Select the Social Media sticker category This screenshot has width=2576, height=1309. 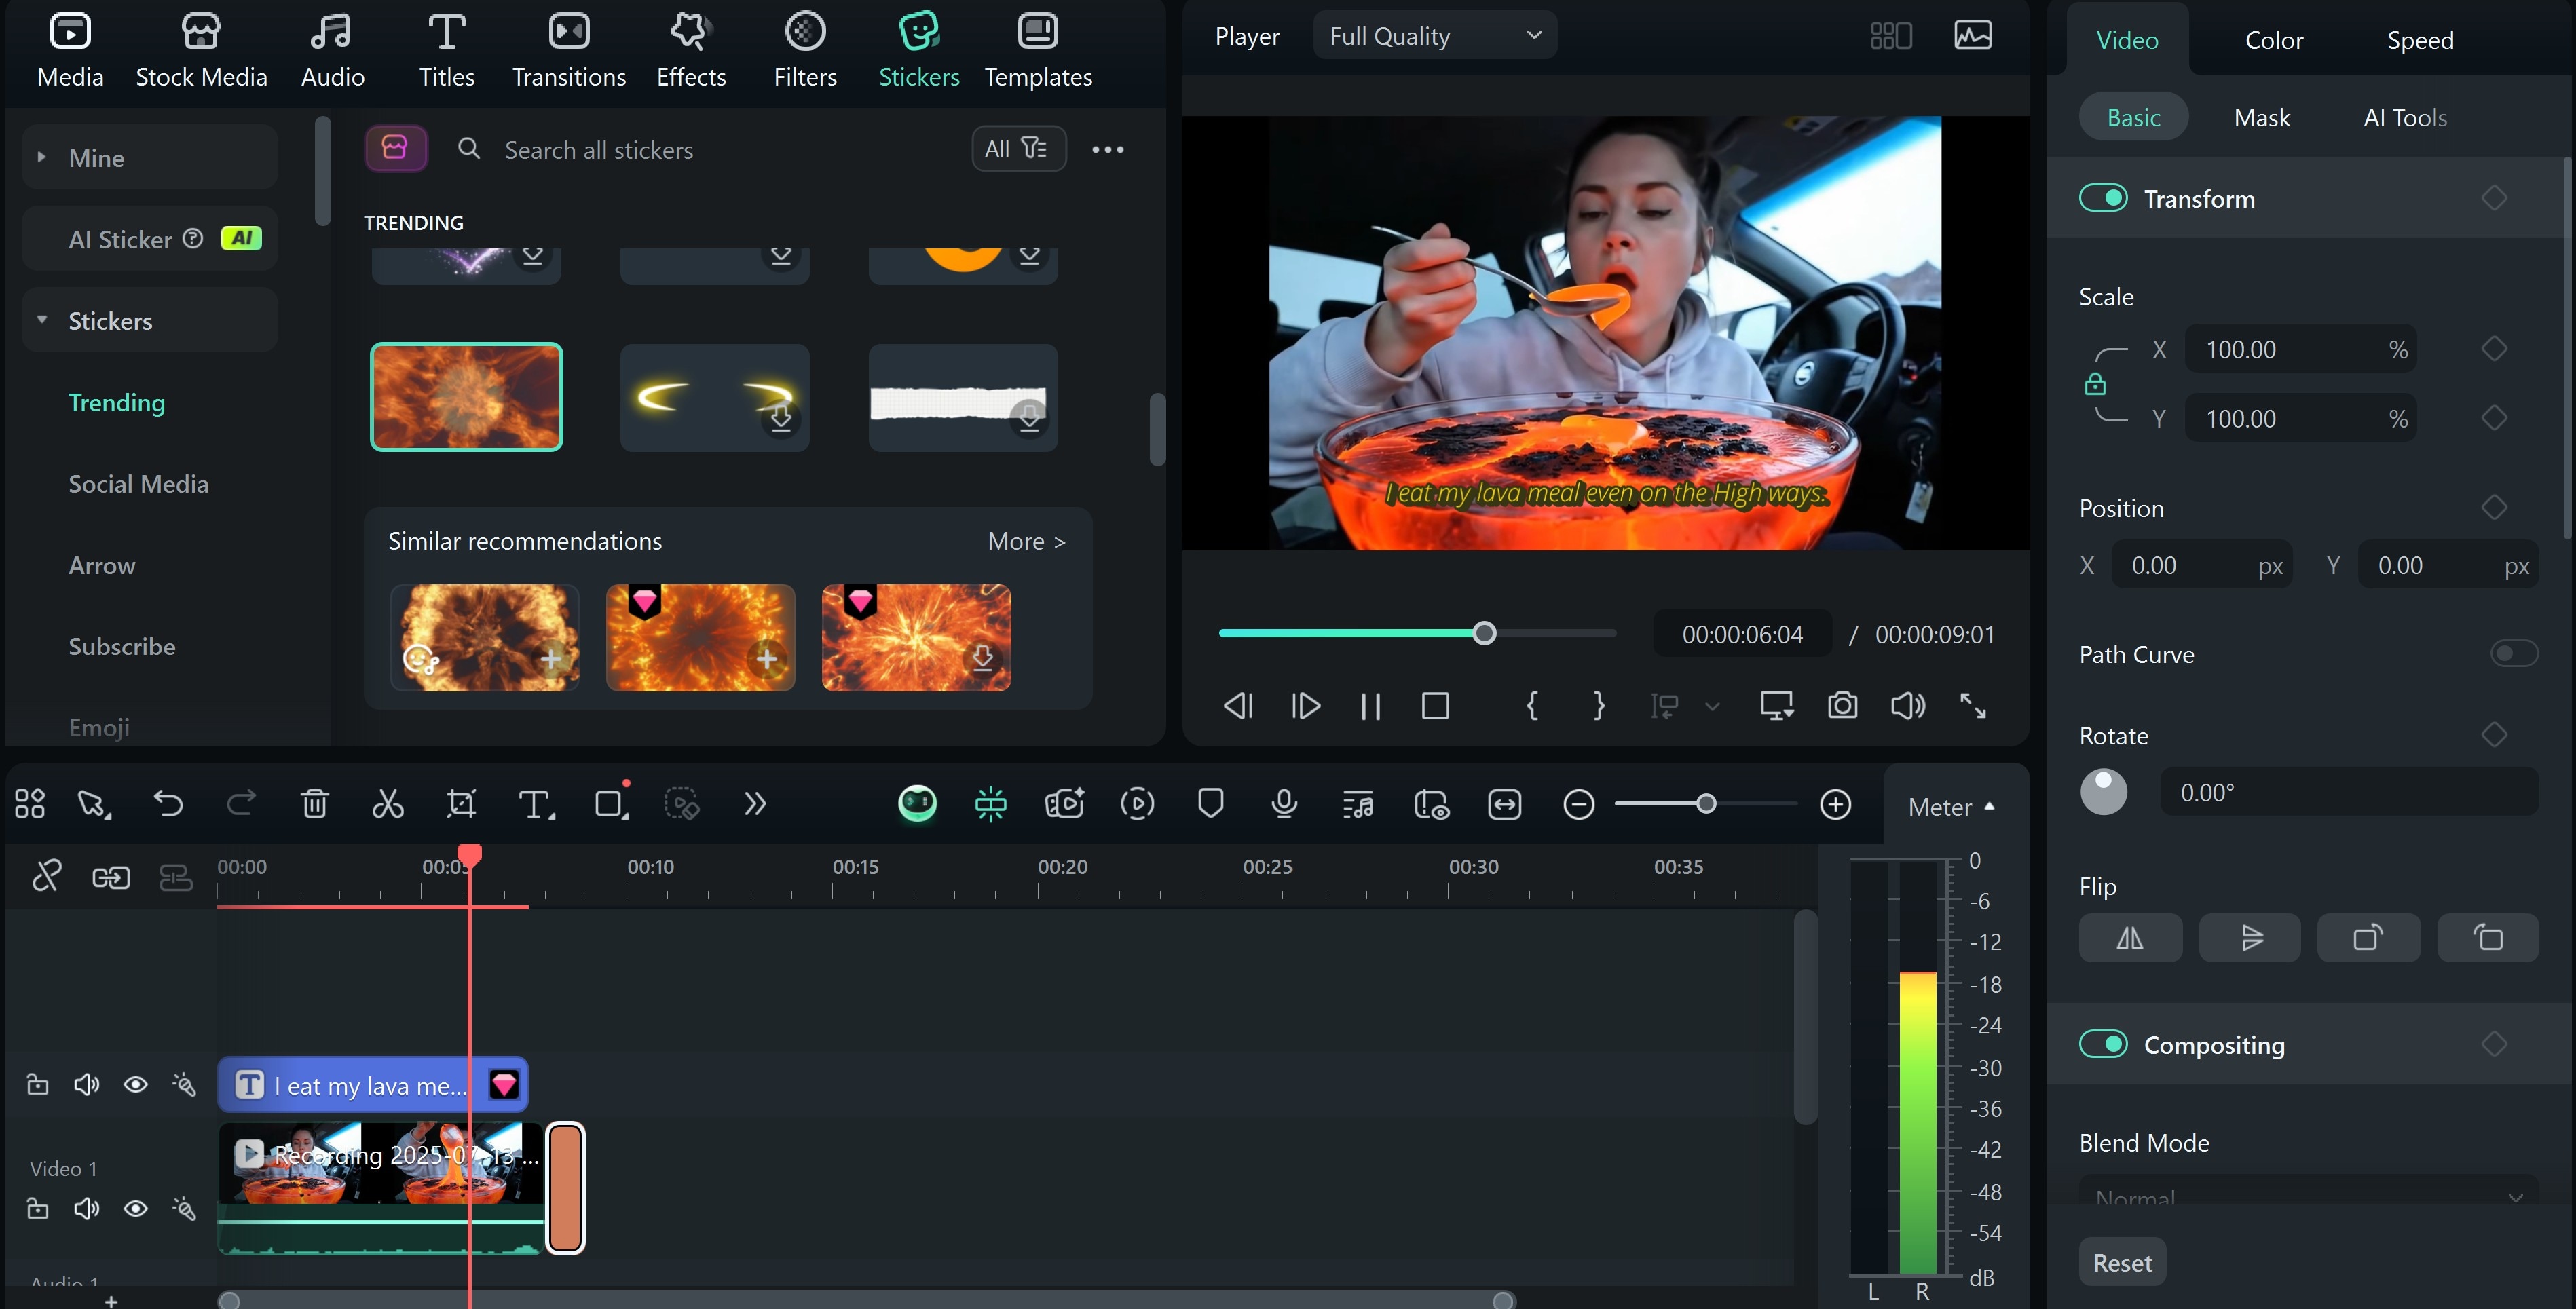click(138, 484)
